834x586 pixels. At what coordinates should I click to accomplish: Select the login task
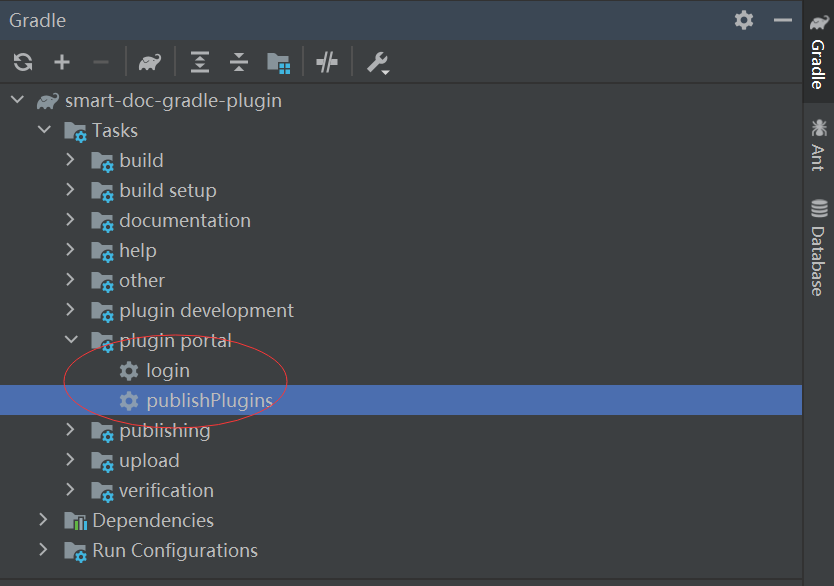coord(167,371)
